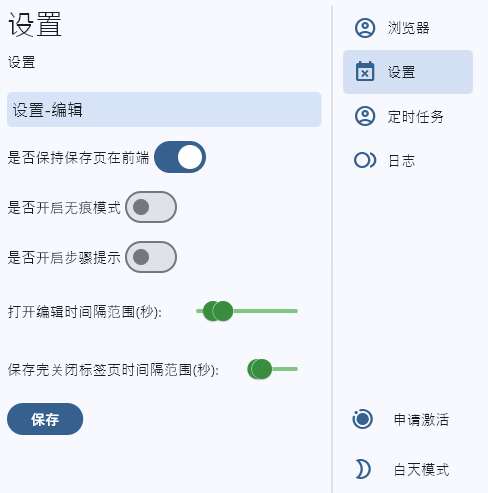Select the 设置 sidebar entry label

click(401, 72)
